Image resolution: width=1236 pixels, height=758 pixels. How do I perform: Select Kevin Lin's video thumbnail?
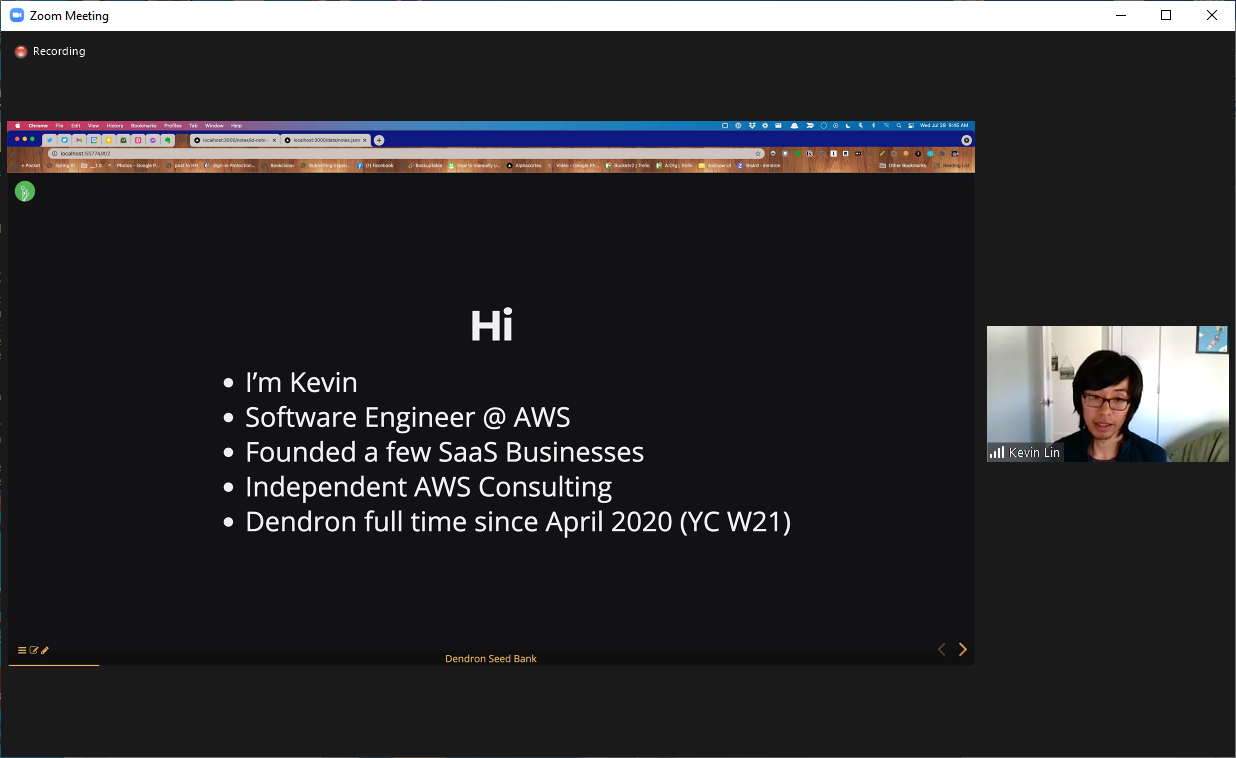1107,393
